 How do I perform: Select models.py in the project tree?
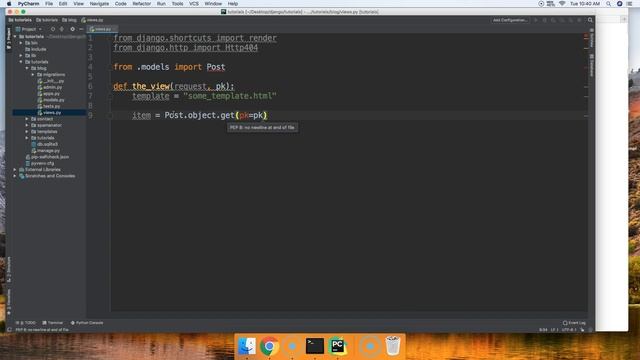(53, 100)
